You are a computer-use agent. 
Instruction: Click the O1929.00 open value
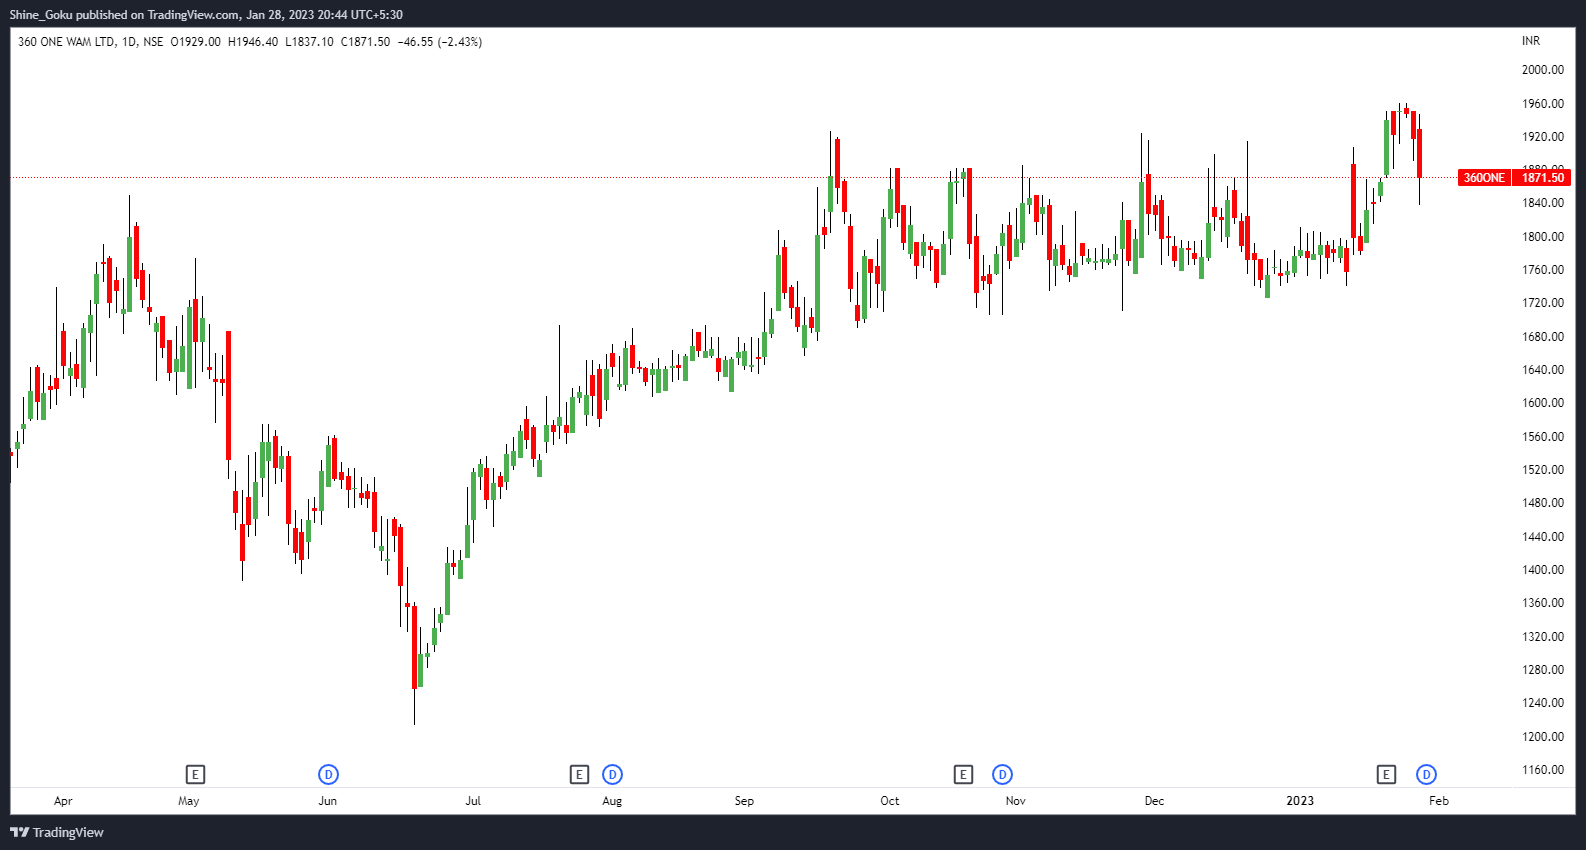(x=196, y=42)
